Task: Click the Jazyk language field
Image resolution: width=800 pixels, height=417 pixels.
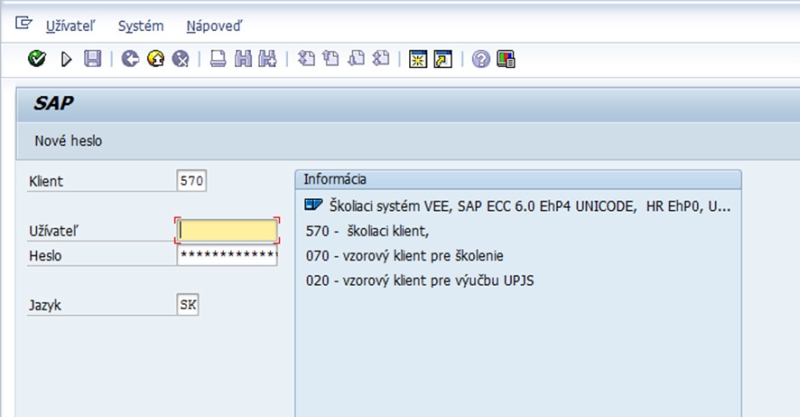Action: tap(188, 305)
